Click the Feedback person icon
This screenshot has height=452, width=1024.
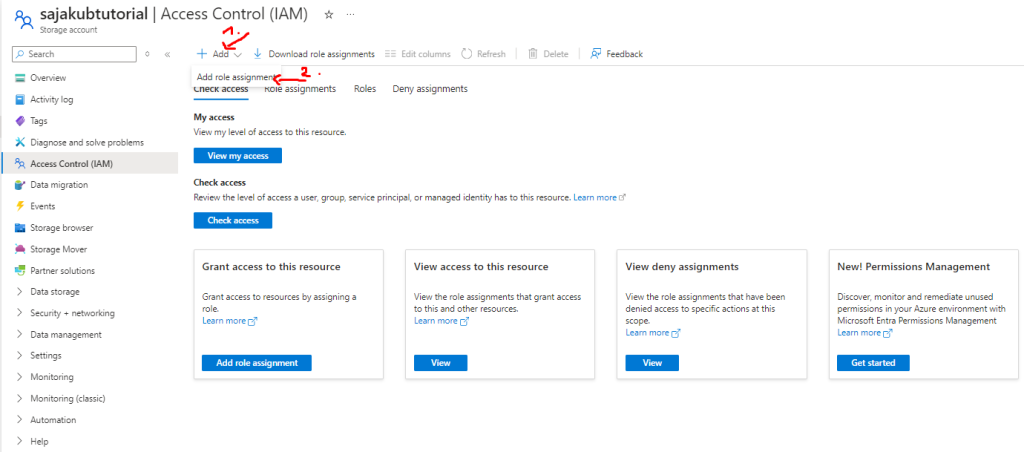click(596, 54)
